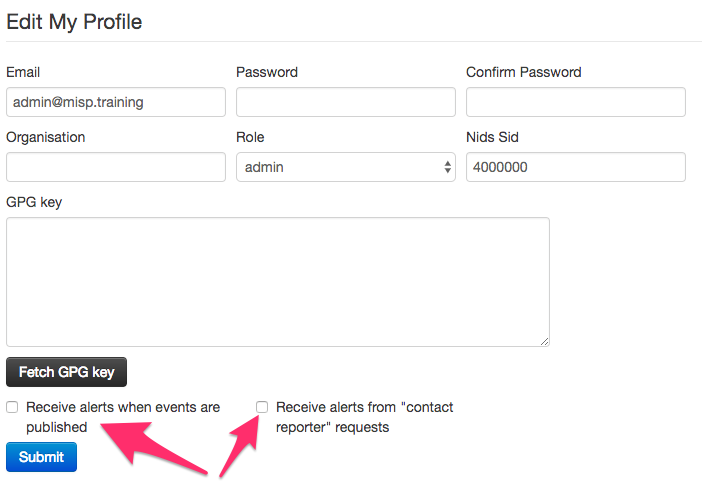Click the Organisation label text
702x497 pixels.
tap(46, 137)
